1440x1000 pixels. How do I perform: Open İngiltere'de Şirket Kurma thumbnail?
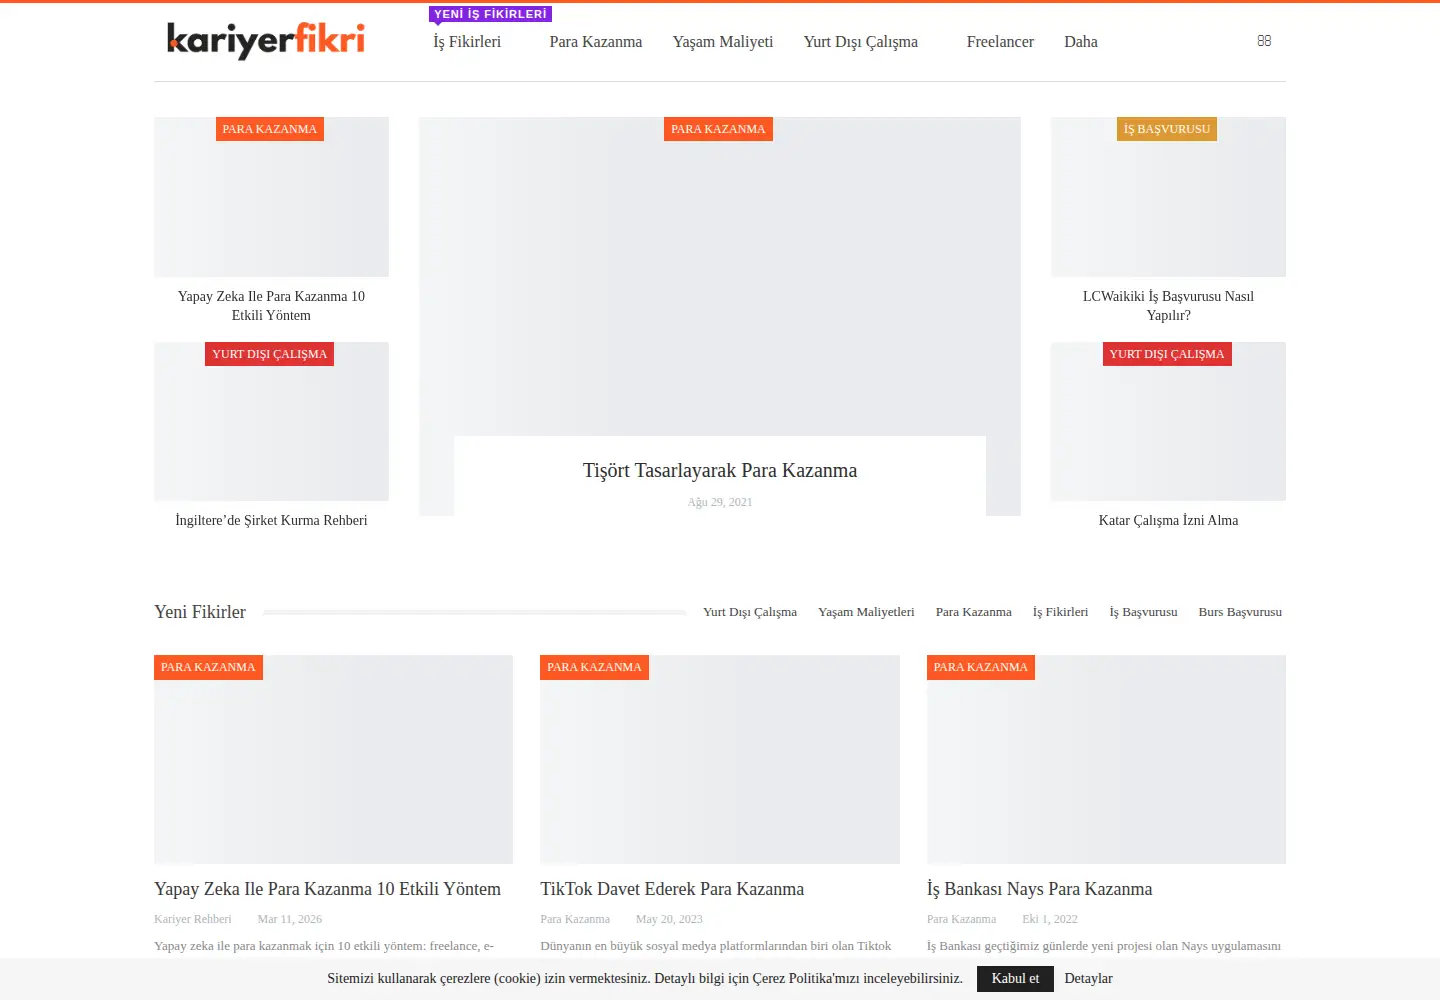click(x=271, y=432)
